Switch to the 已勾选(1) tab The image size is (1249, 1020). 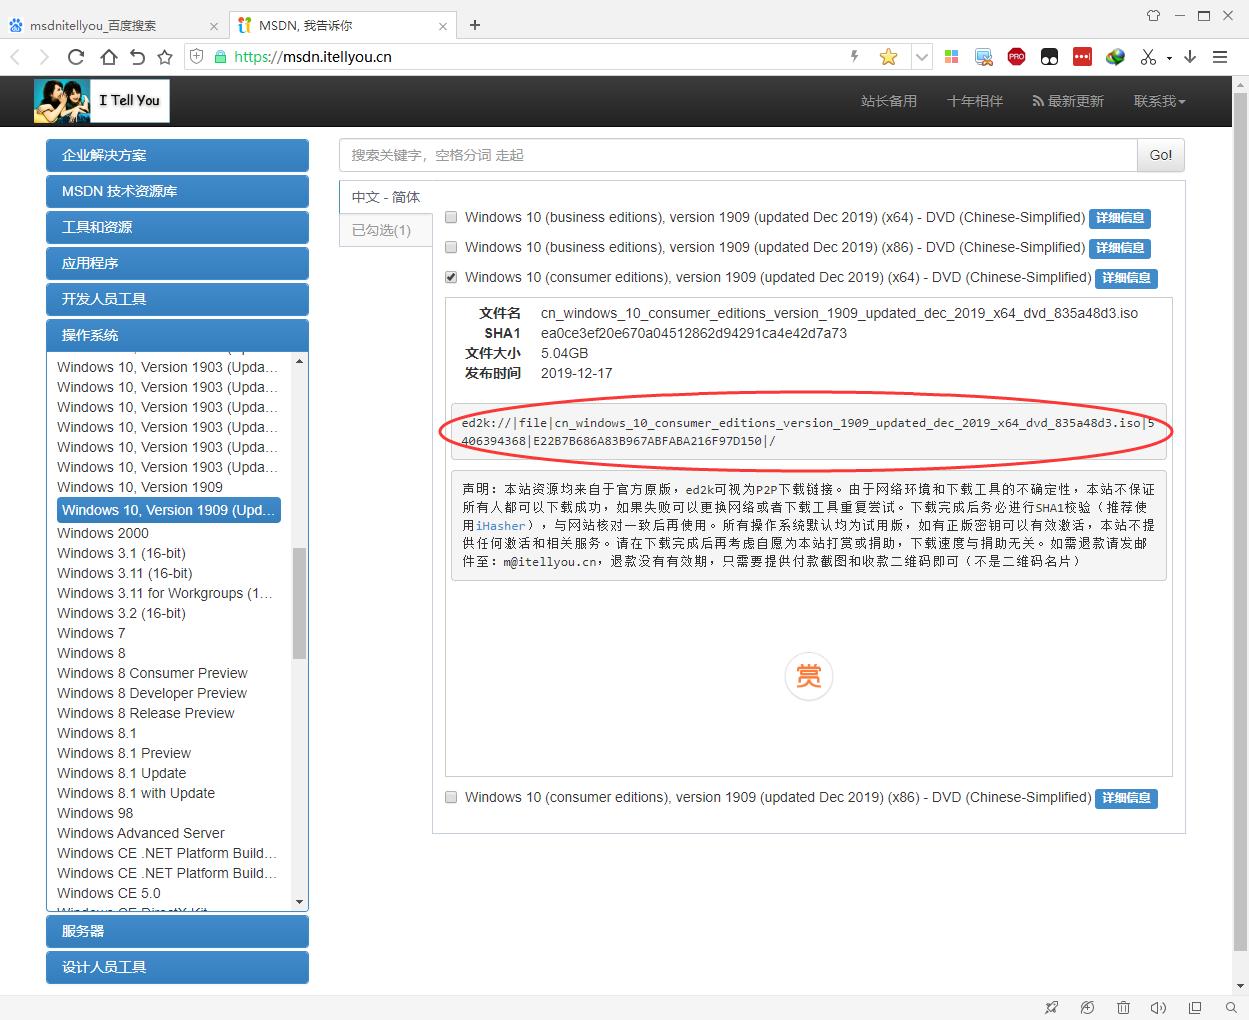click(x=385, y=230)
